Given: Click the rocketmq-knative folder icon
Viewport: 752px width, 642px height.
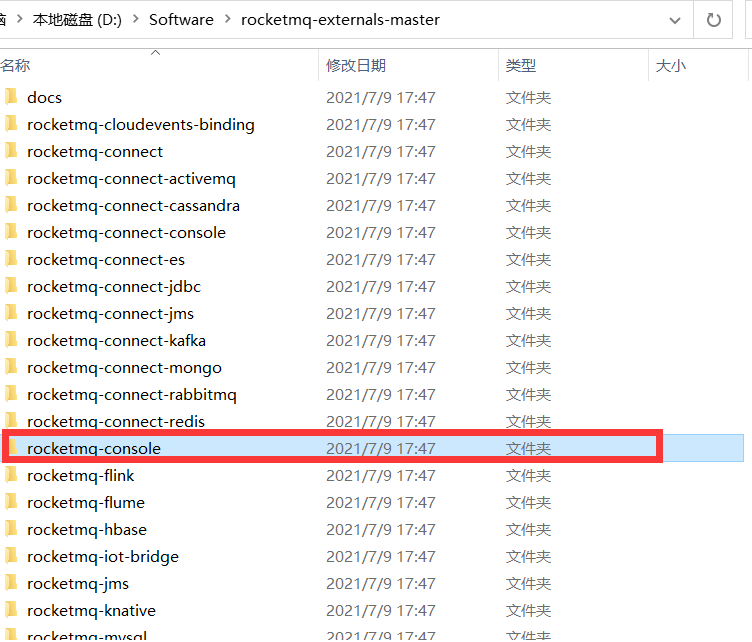Looking at the screenshot, I should (x=11, y=609).
